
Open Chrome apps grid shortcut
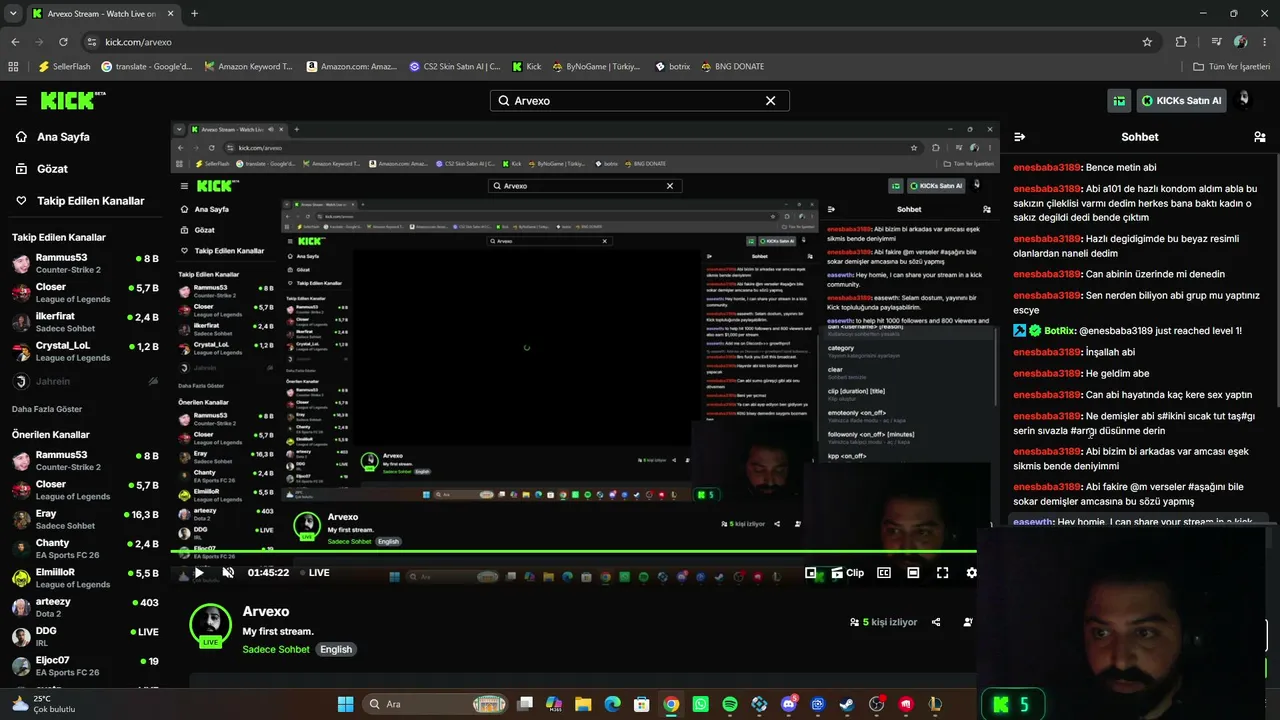point(13,67)
